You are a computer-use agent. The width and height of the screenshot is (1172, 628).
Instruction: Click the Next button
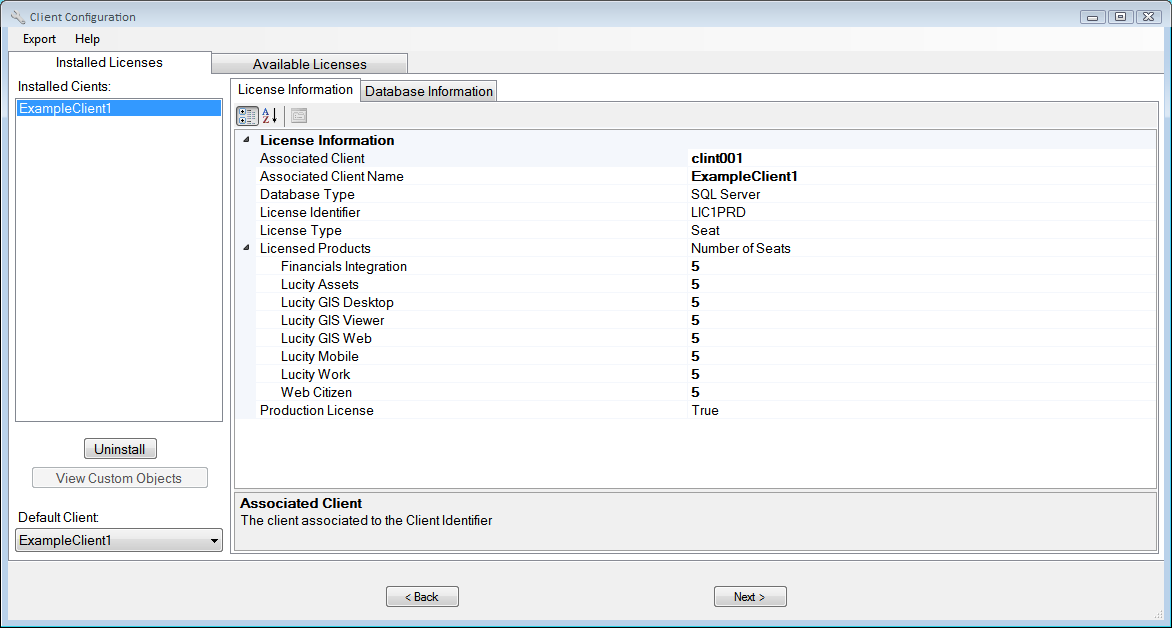(x=750, y=597)
